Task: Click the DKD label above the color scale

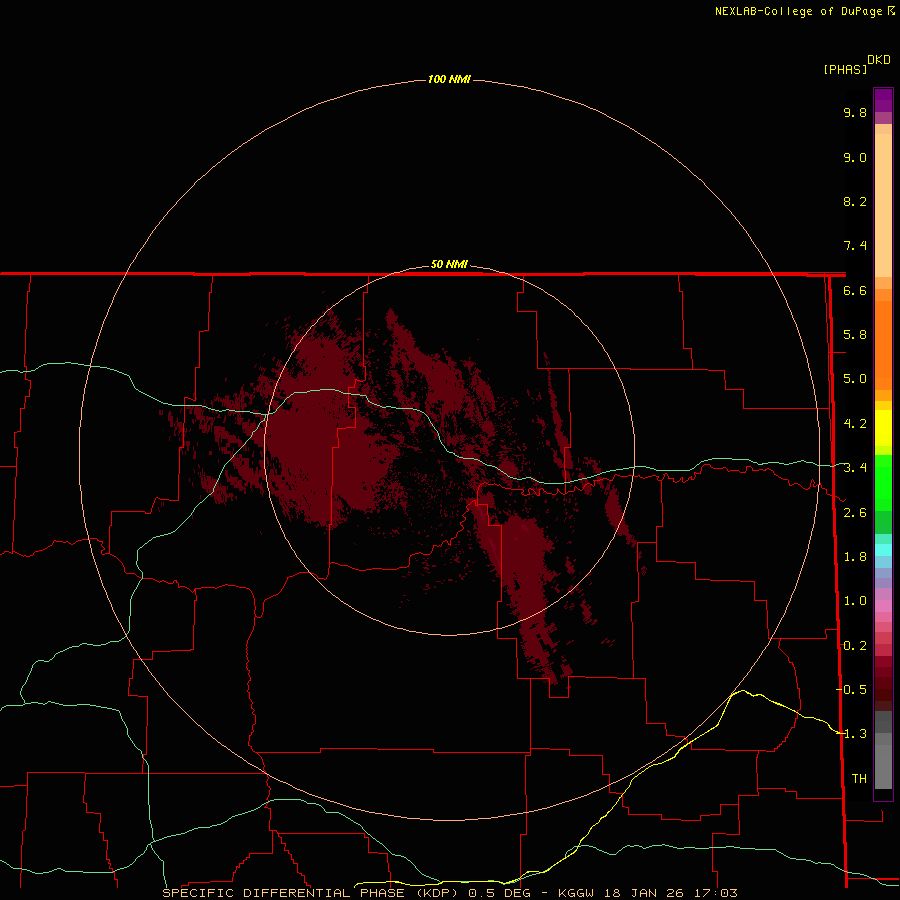Action: click(879, 59)
